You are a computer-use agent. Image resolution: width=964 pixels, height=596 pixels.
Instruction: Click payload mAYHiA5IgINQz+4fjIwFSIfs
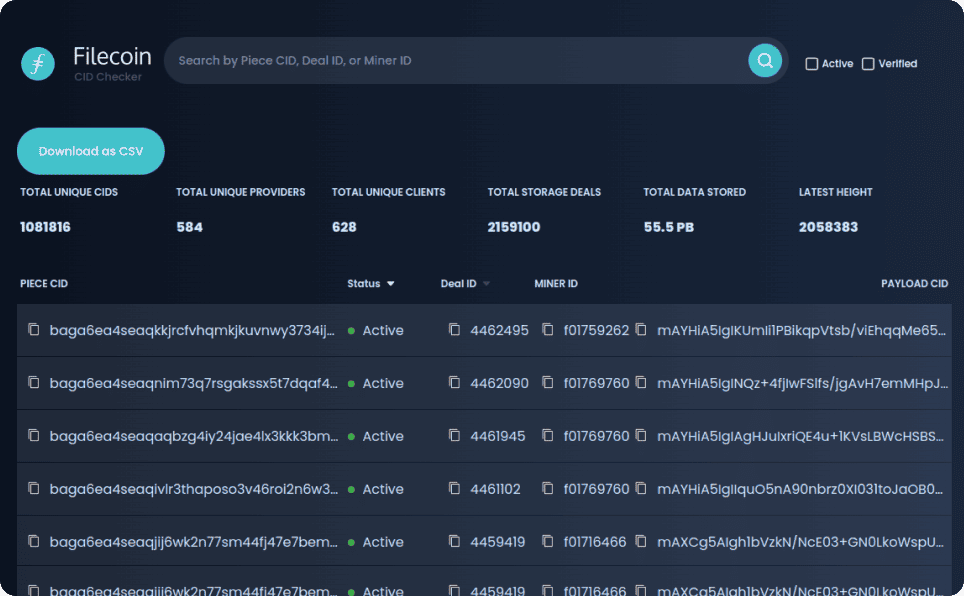coord(802,383)
